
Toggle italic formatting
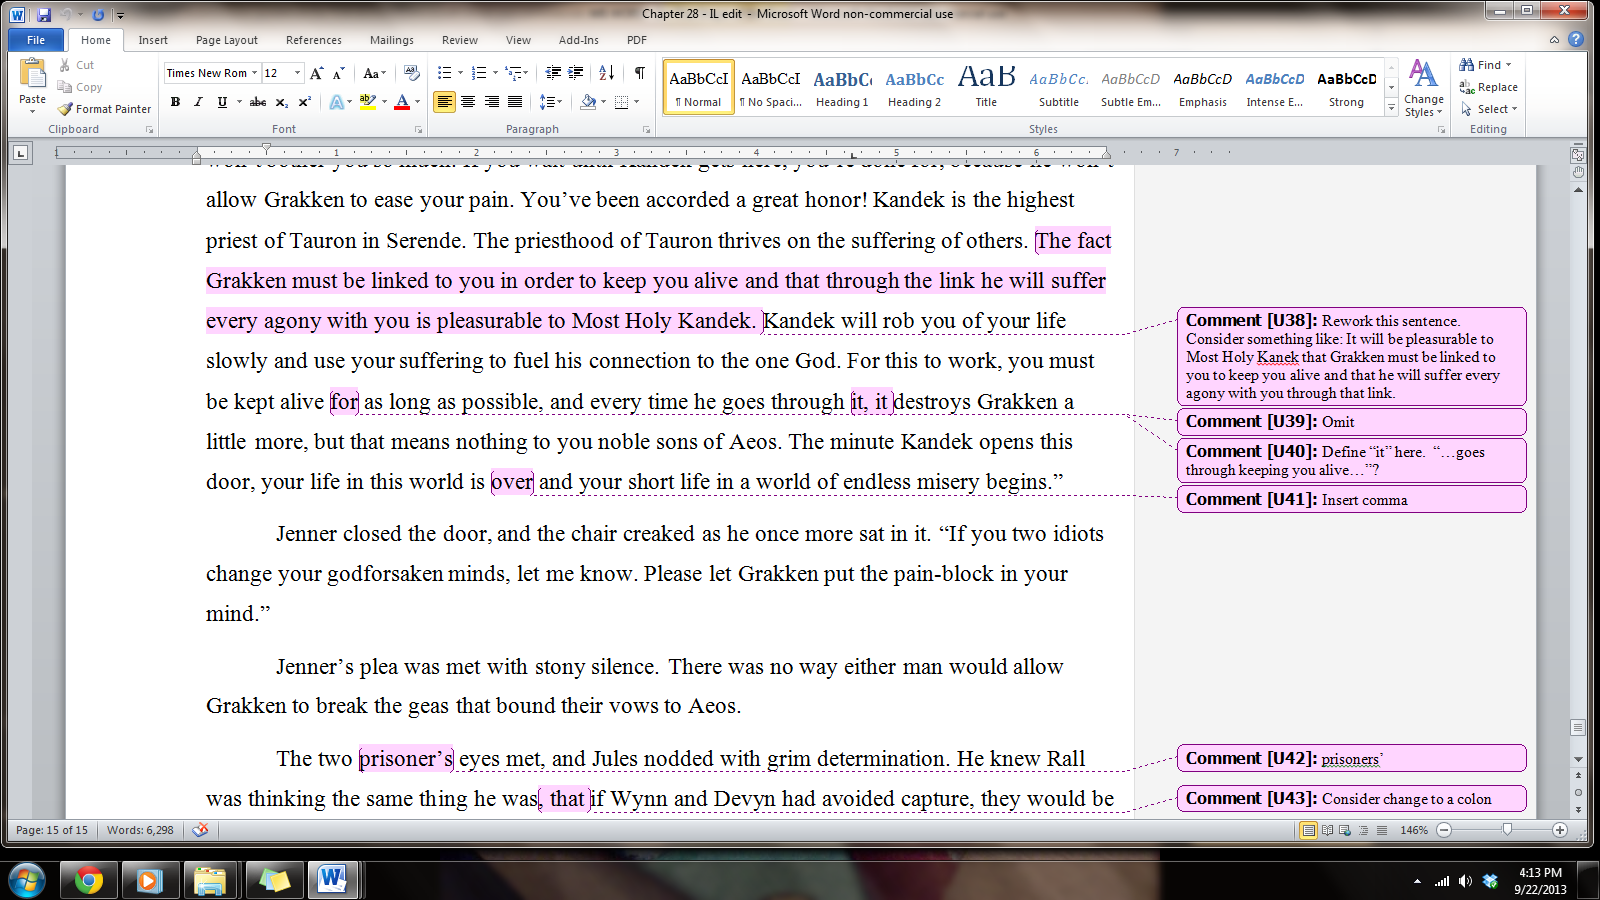198,102
